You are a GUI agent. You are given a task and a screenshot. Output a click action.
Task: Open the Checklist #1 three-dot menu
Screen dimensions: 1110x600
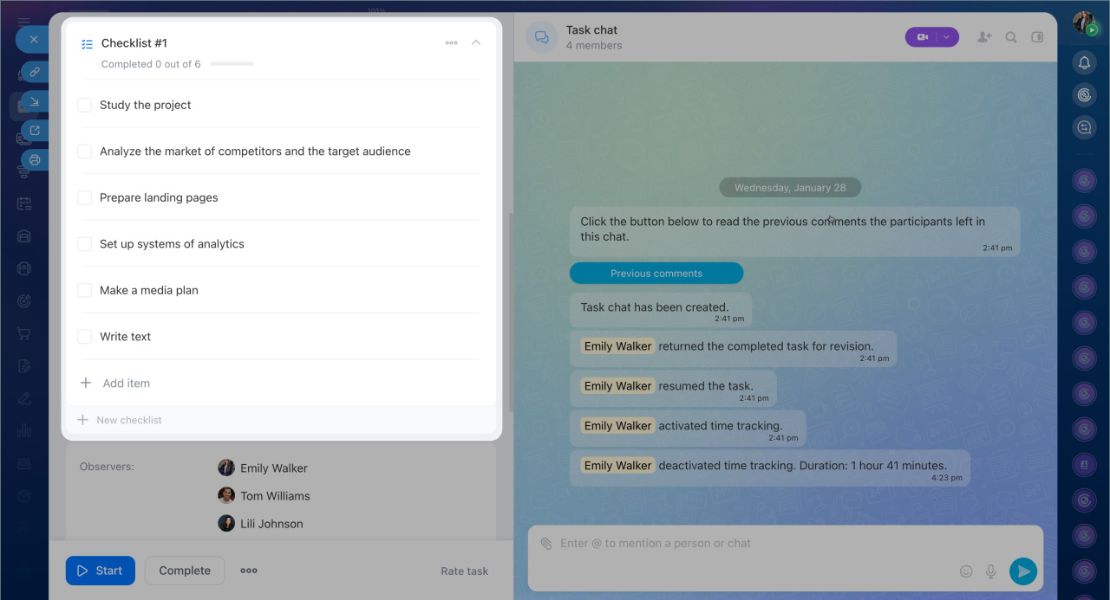tap(451, 43)
